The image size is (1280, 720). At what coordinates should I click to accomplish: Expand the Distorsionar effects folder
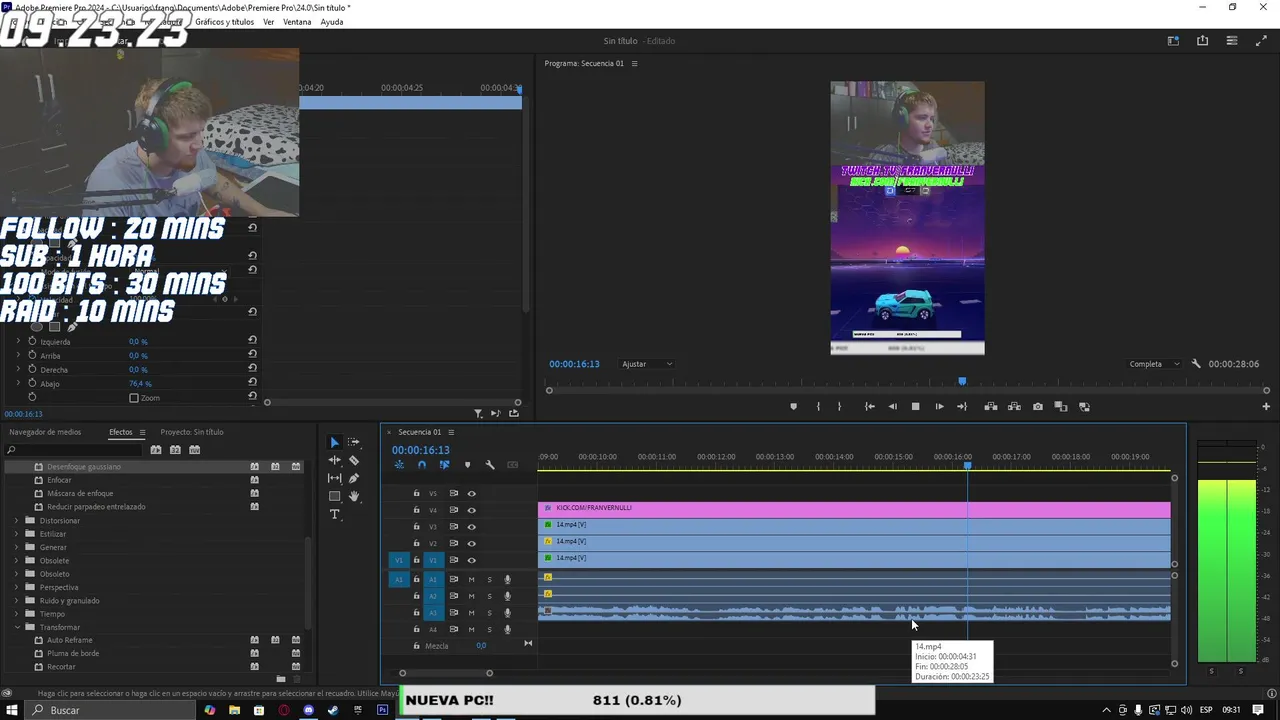(17, 521)
